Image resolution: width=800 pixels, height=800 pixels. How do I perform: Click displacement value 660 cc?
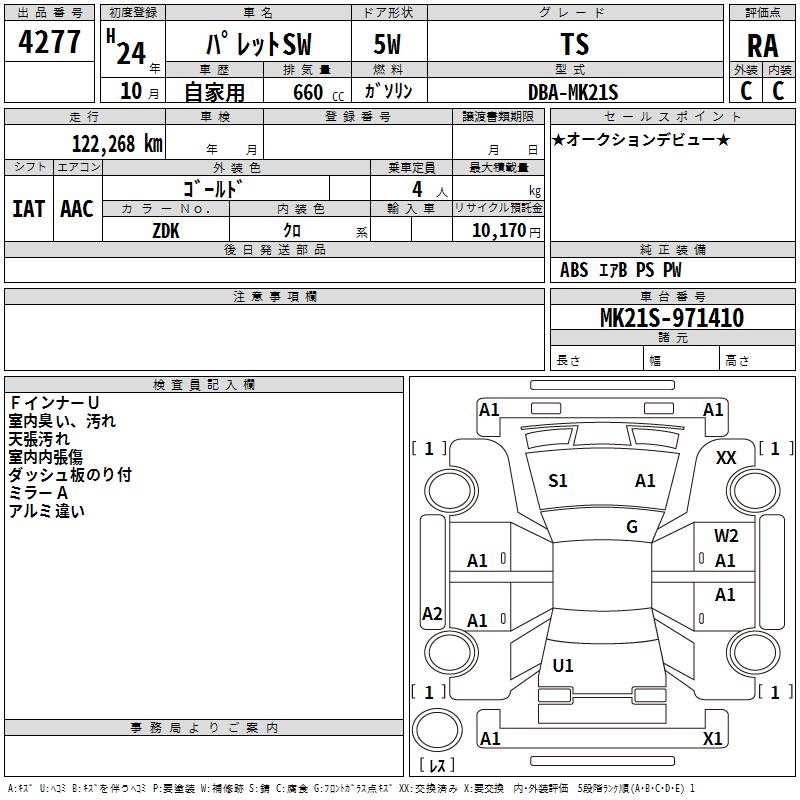coord(318,92)
